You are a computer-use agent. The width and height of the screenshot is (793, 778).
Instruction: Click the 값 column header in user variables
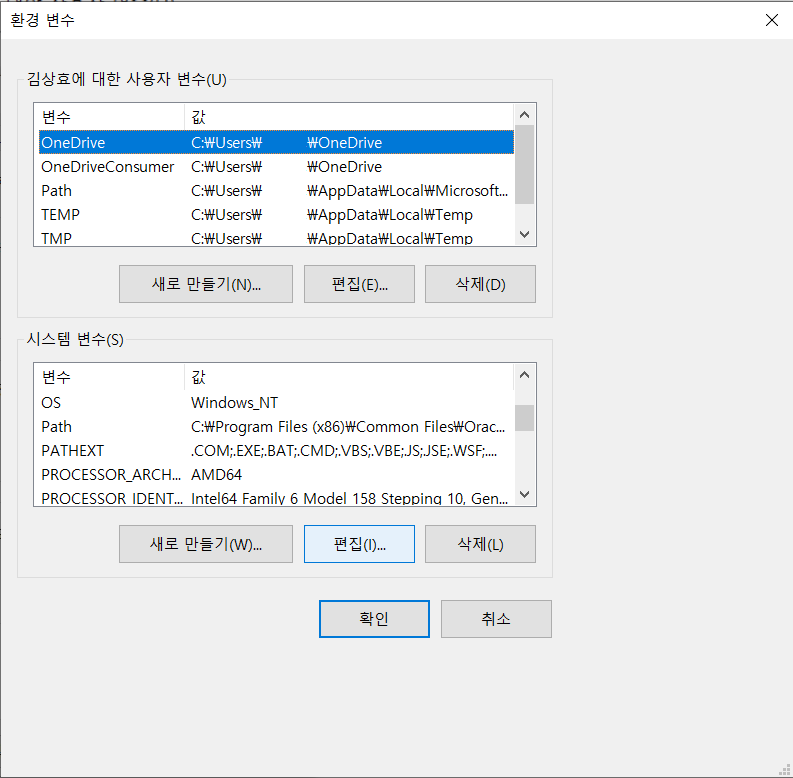click(349, 117)
